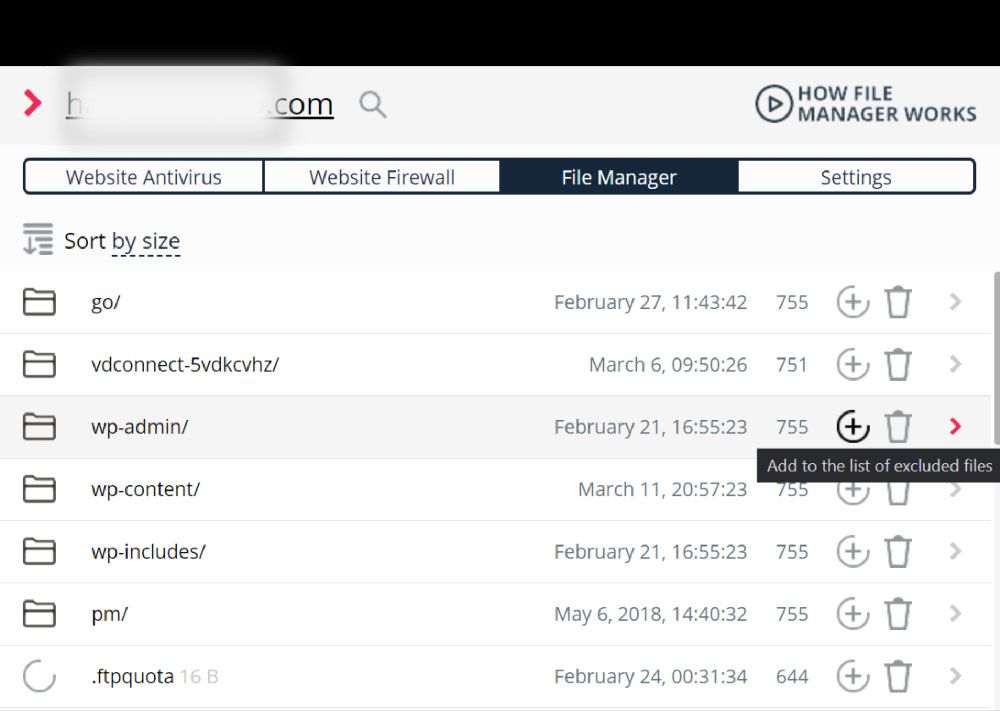This screenshot has width=1000, height=711.
Task: Open the 'by size' sort dropdown
Action: (x=145, y=241)
